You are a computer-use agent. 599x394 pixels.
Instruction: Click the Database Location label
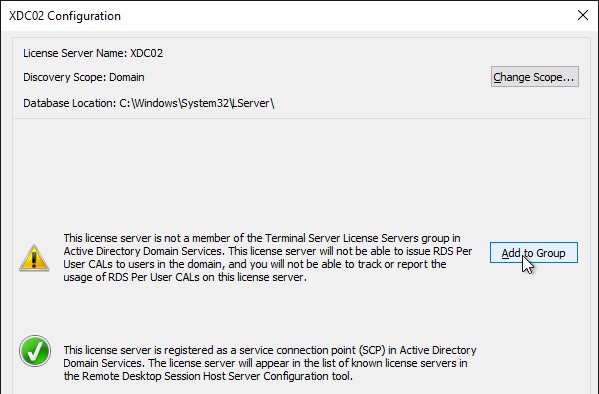coord(70,103)
